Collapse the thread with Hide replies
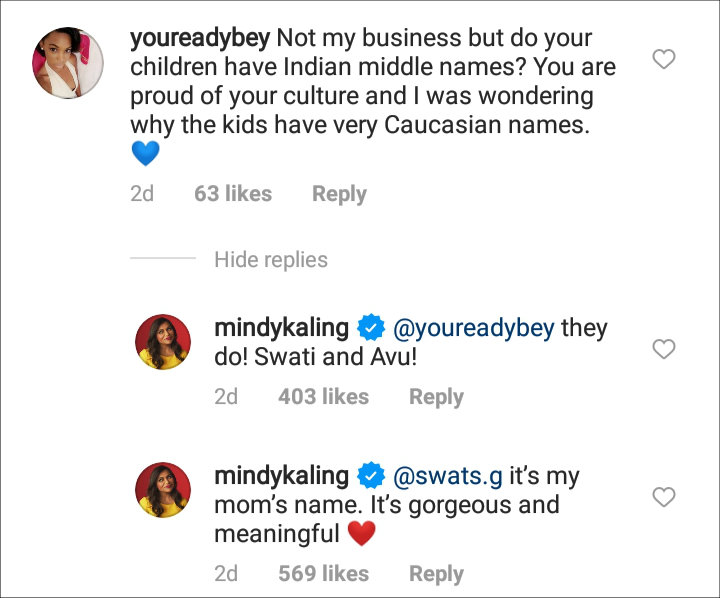 click(271, 260)
